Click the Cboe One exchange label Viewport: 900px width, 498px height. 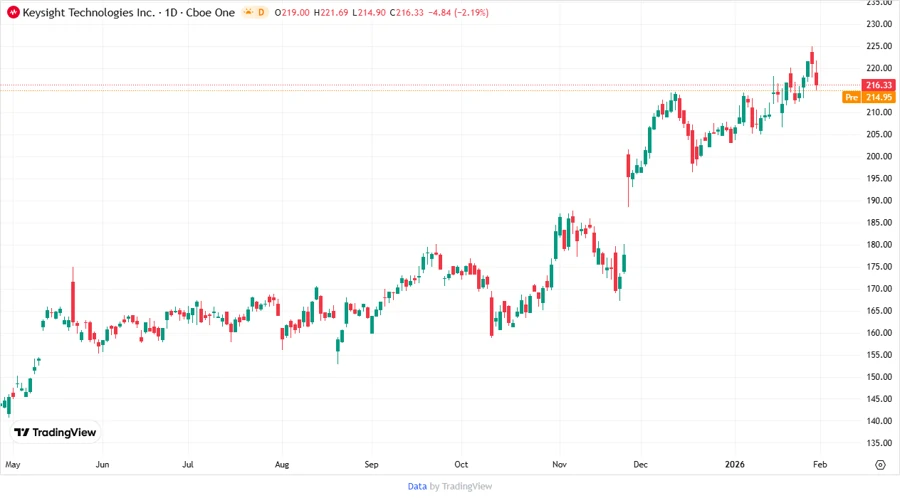coord(210,13)
